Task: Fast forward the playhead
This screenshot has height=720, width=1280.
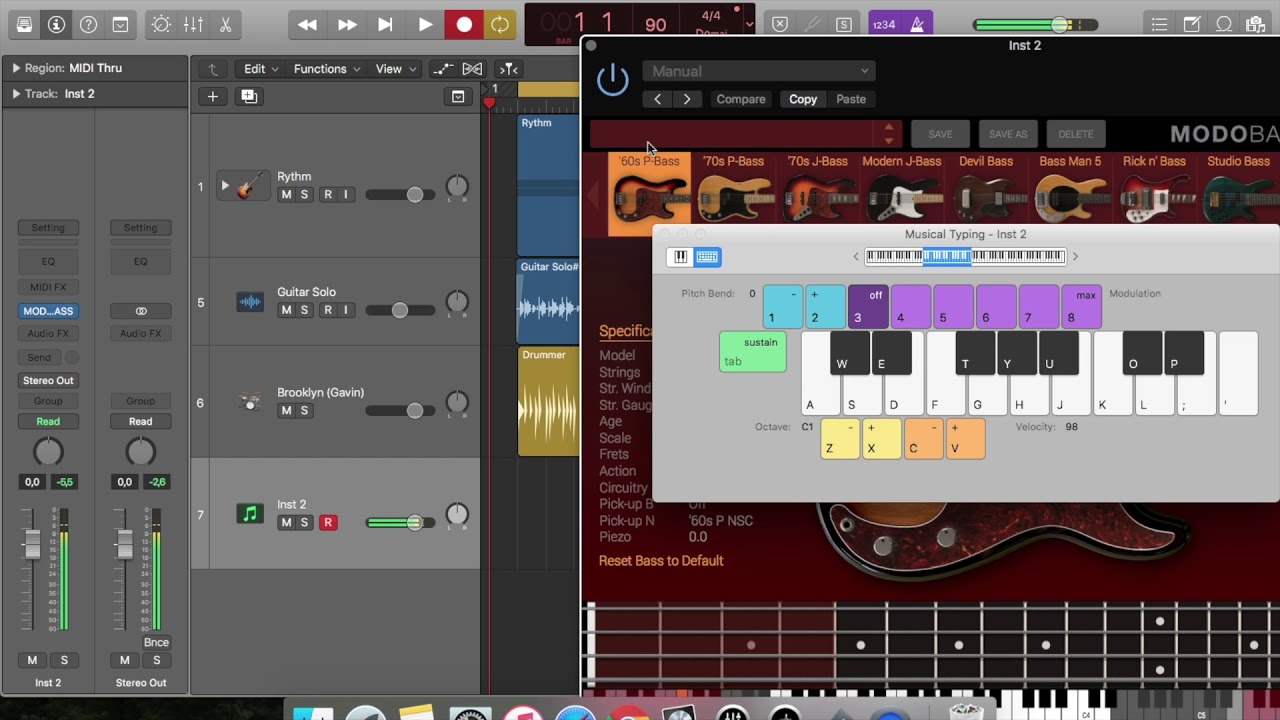Action: click(x=347, y=25)
